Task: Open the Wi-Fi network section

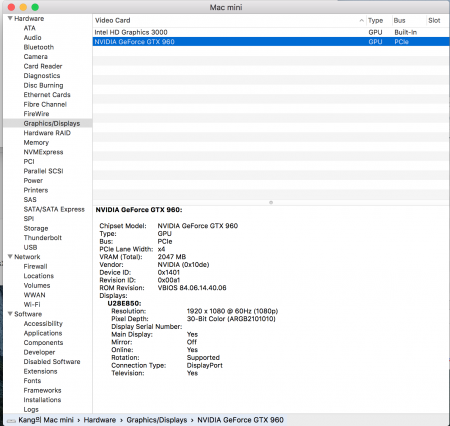Action: click(32, 304)
